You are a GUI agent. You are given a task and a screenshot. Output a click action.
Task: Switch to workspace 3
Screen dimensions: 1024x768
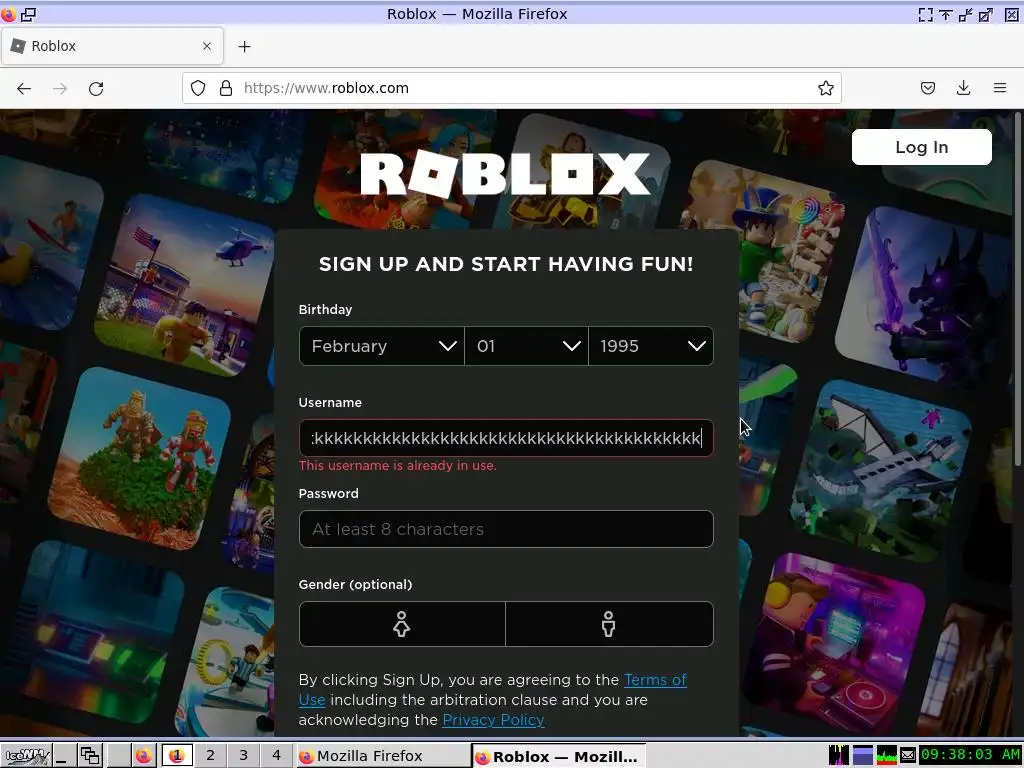click(x=243, y=756)
